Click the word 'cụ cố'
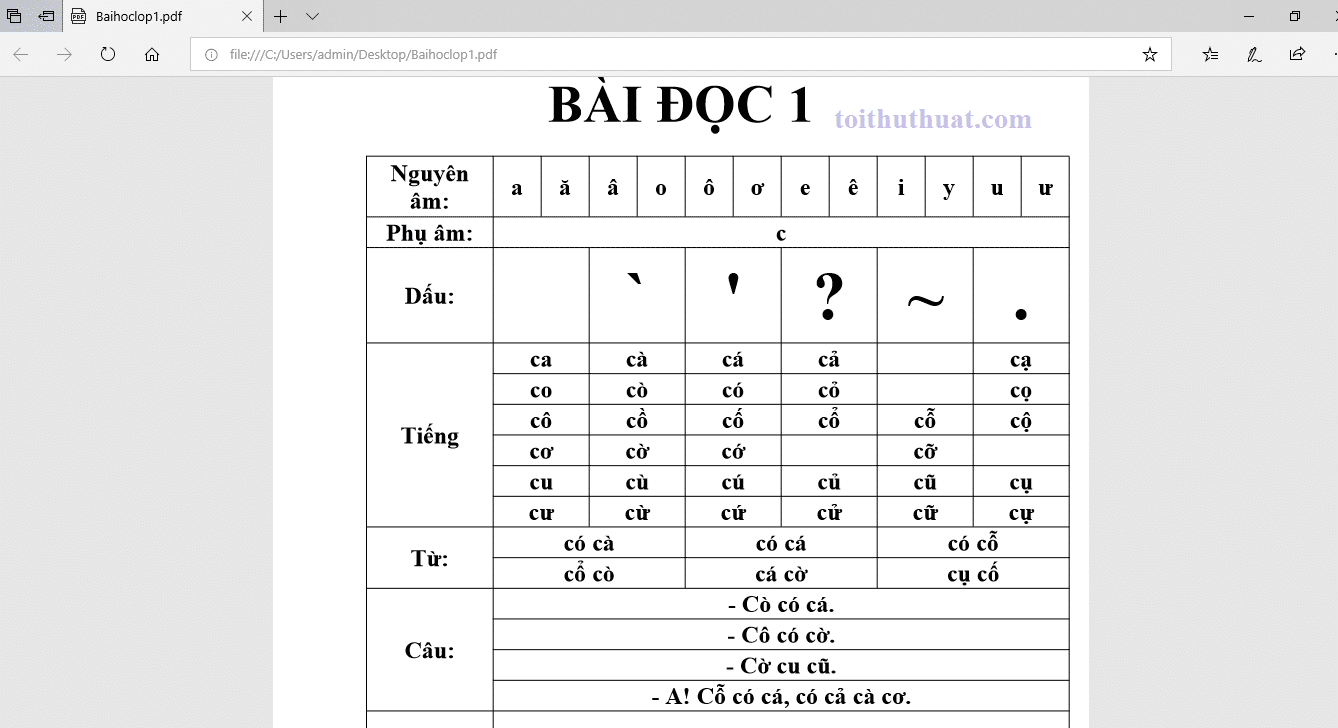1338x728 pixels. point(973,574)
